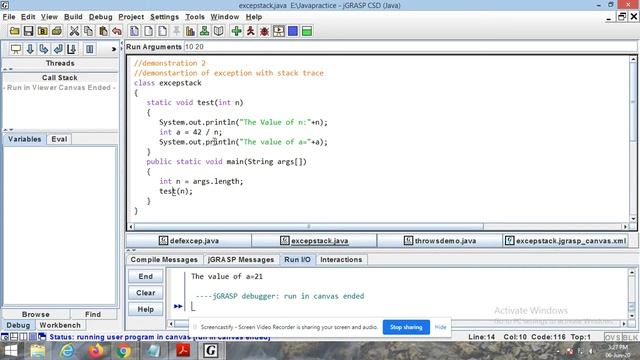Click the Open File folder icon
Viewport: 640px width, 360px height.
(x=15, y=31)
